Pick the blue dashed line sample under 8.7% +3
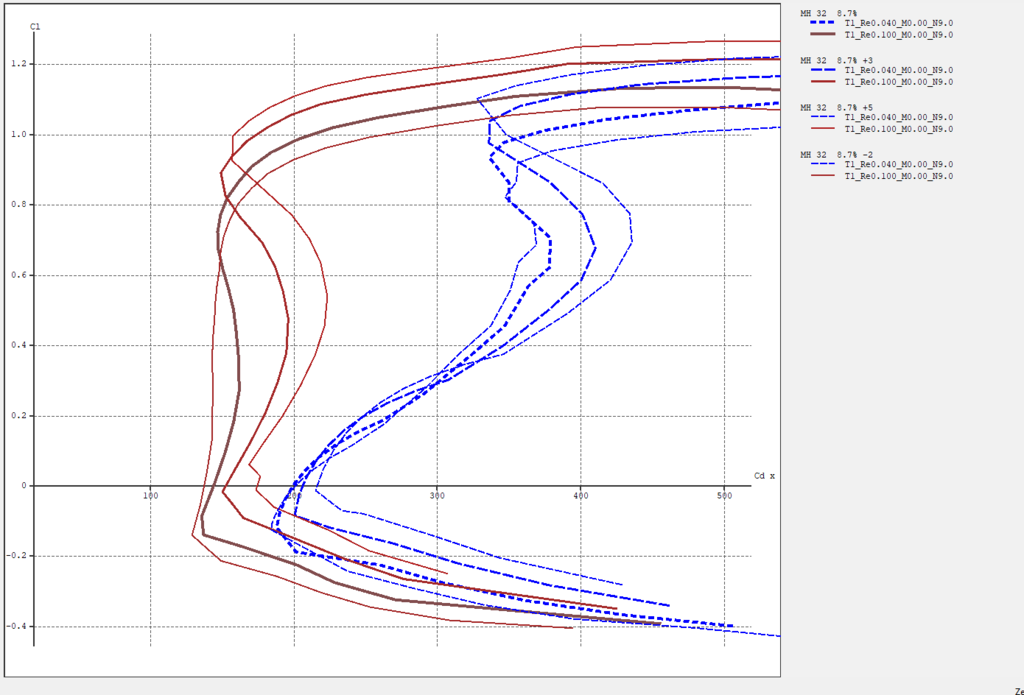Screen dimensions: 1024x695 pyautogui.click(x=821, y=71)
